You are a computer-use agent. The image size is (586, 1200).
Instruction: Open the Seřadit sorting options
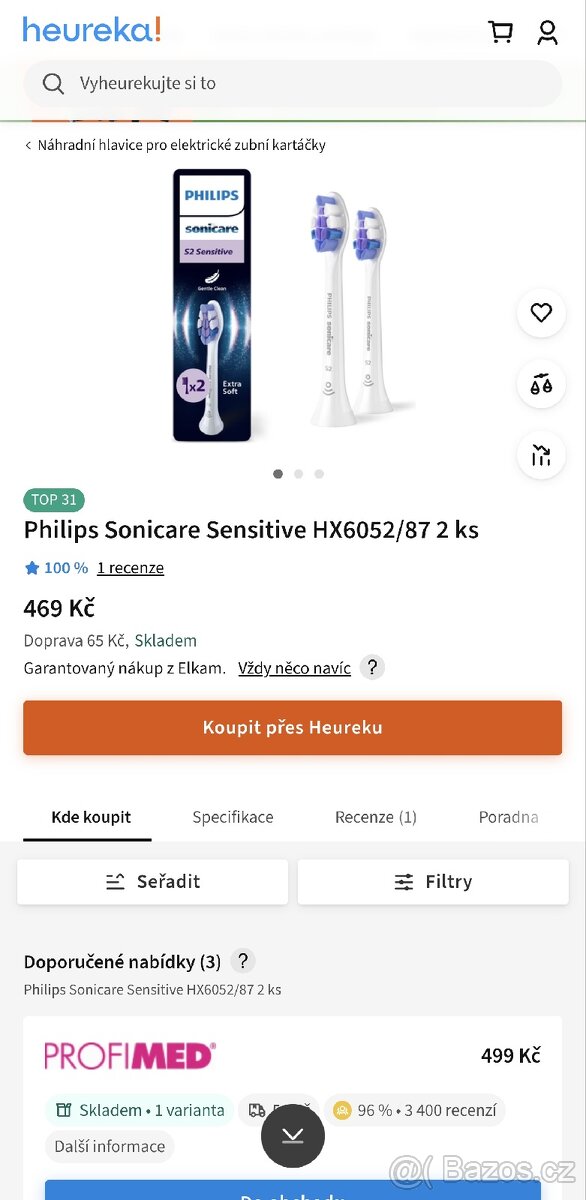(x=152, y=881)
